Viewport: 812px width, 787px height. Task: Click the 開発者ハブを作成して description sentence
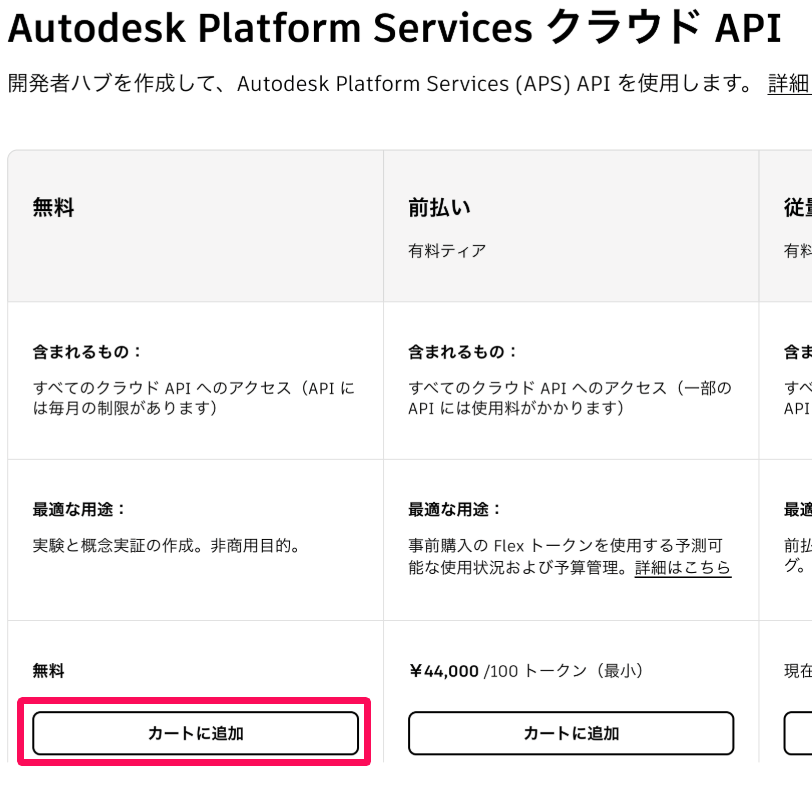click(381, 83)
